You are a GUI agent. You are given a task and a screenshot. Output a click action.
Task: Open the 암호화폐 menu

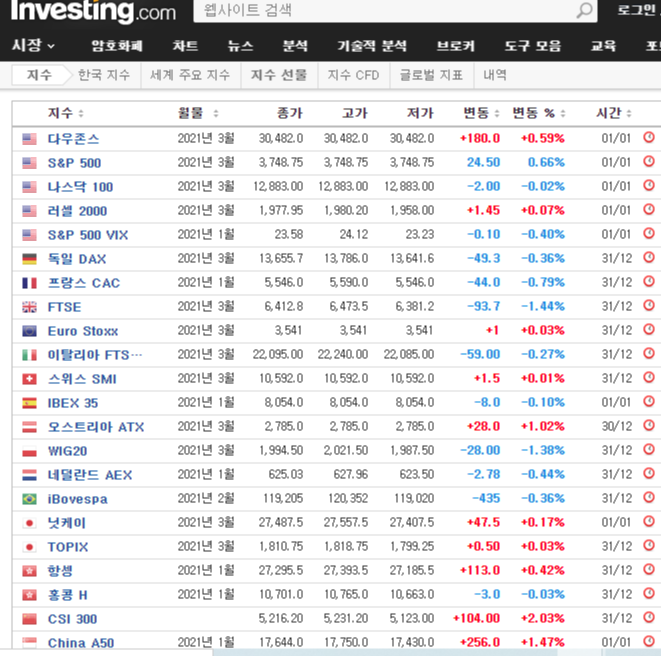point(117,46)
